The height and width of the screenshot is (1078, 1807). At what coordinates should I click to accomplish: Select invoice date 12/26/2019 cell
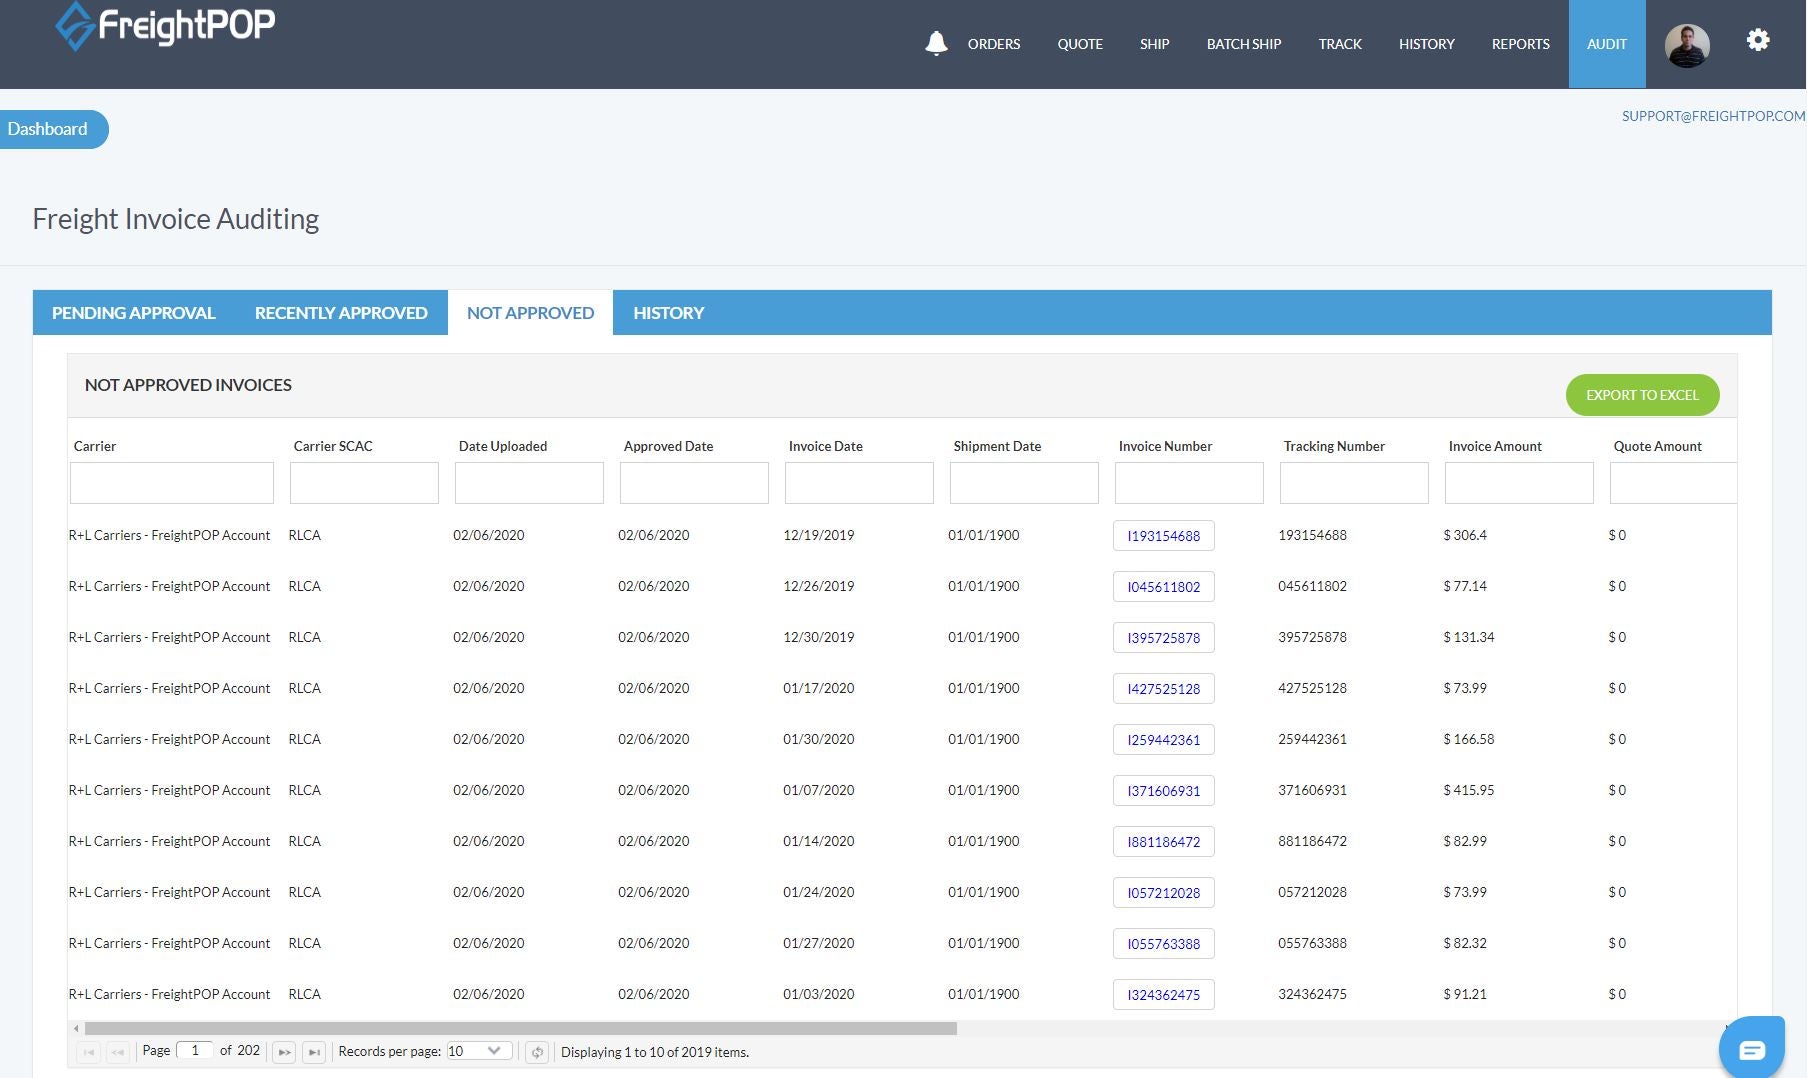pyautogui.click(x=819, y=586)
